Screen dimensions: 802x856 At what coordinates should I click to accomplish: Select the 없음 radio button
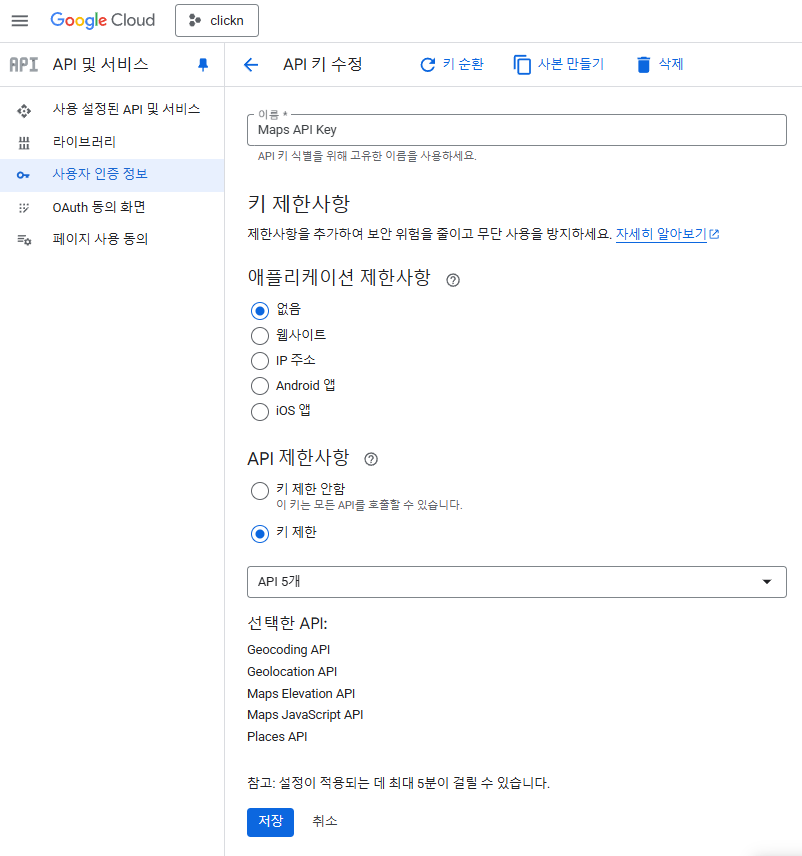coord(260,311)
